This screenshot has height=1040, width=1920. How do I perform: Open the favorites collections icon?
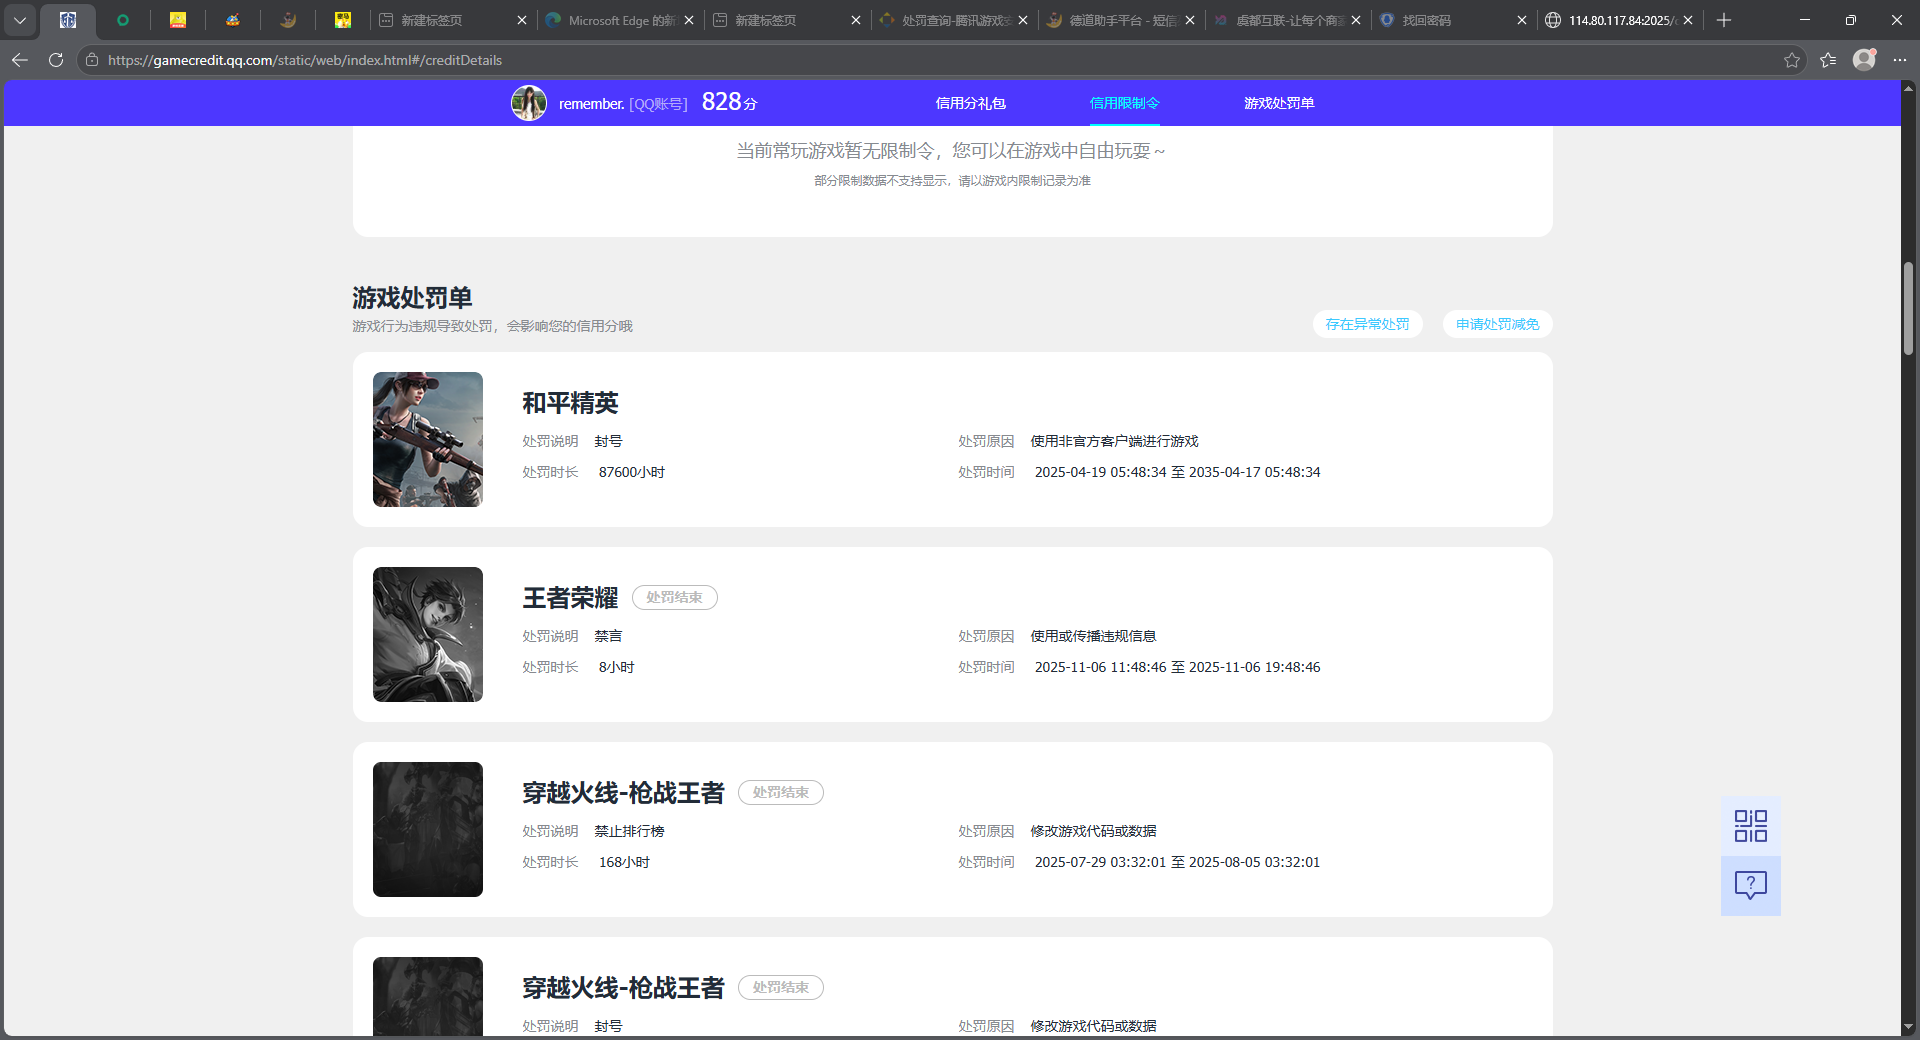1828,60
